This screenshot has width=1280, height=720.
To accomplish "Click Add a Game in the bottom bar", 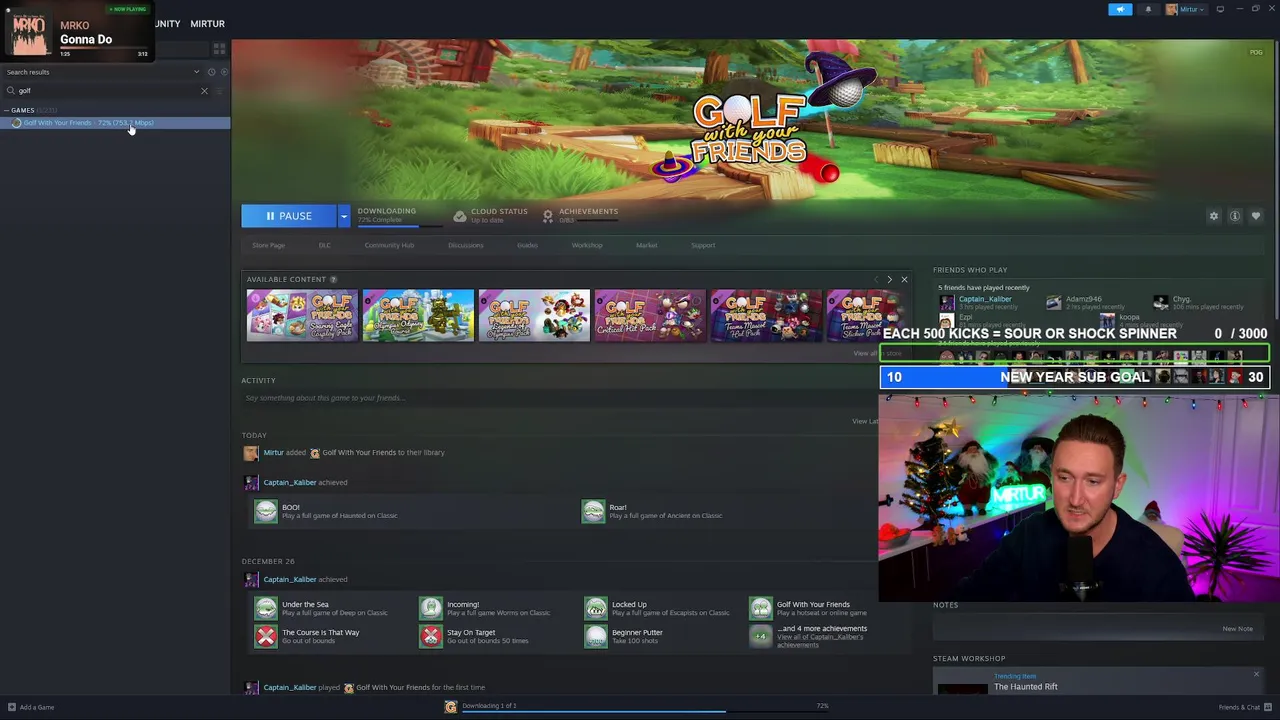I will (30, 707).
